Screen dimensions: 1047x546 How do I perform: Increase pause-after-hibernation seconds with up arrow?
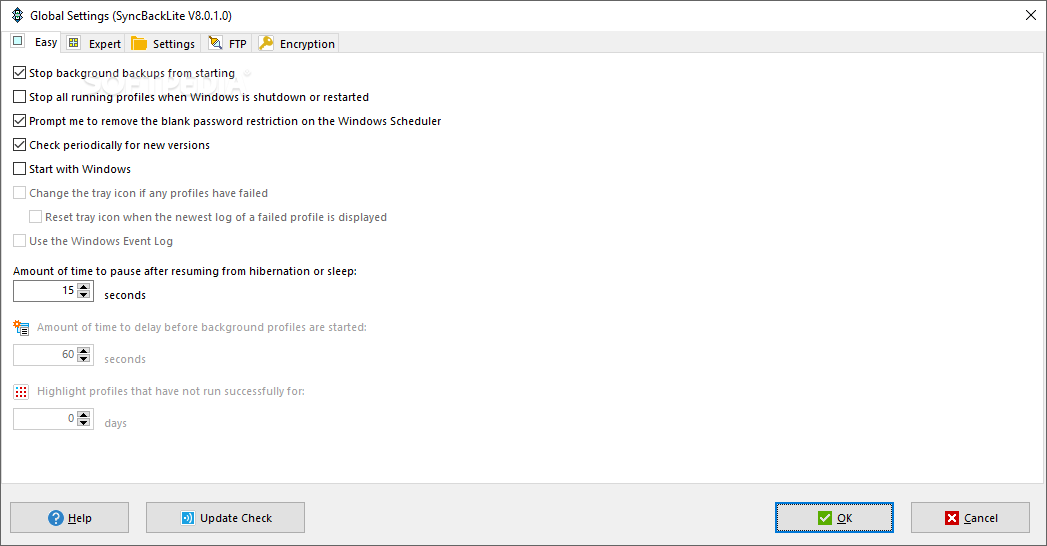point(83,286)
